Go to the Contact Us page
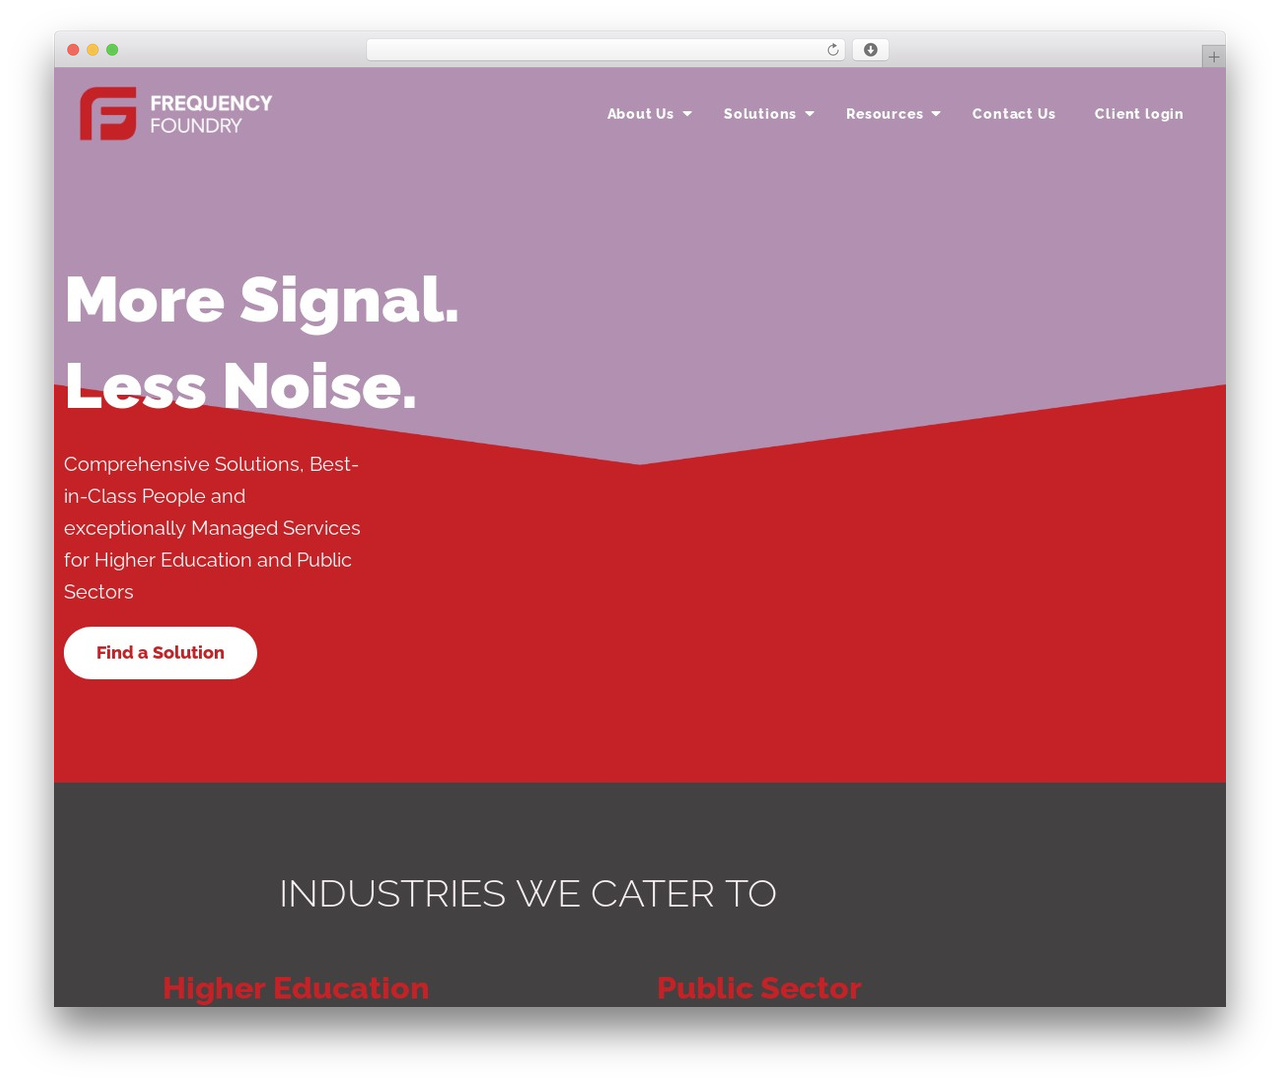 tap(1014, 114)
